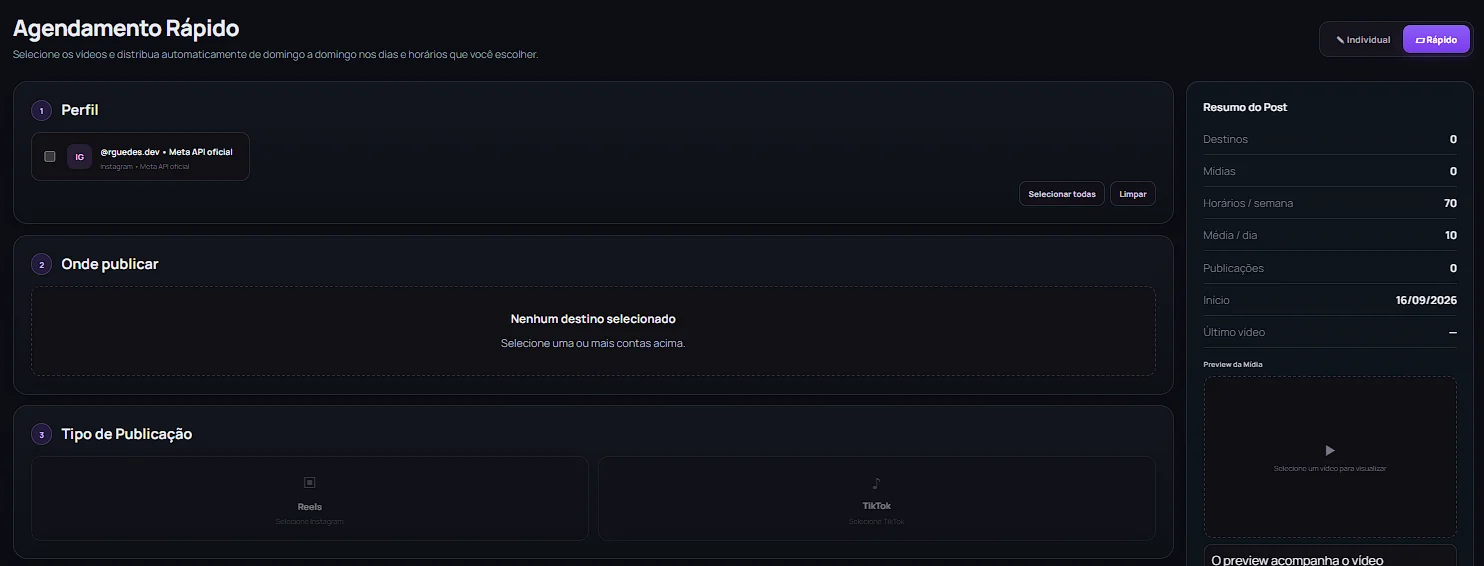Image resolution: width=1484 pixels, height=566 pixels.
Task: Click the @rguedes.dev • Meta API oficial text
Action: pos(166,152)
